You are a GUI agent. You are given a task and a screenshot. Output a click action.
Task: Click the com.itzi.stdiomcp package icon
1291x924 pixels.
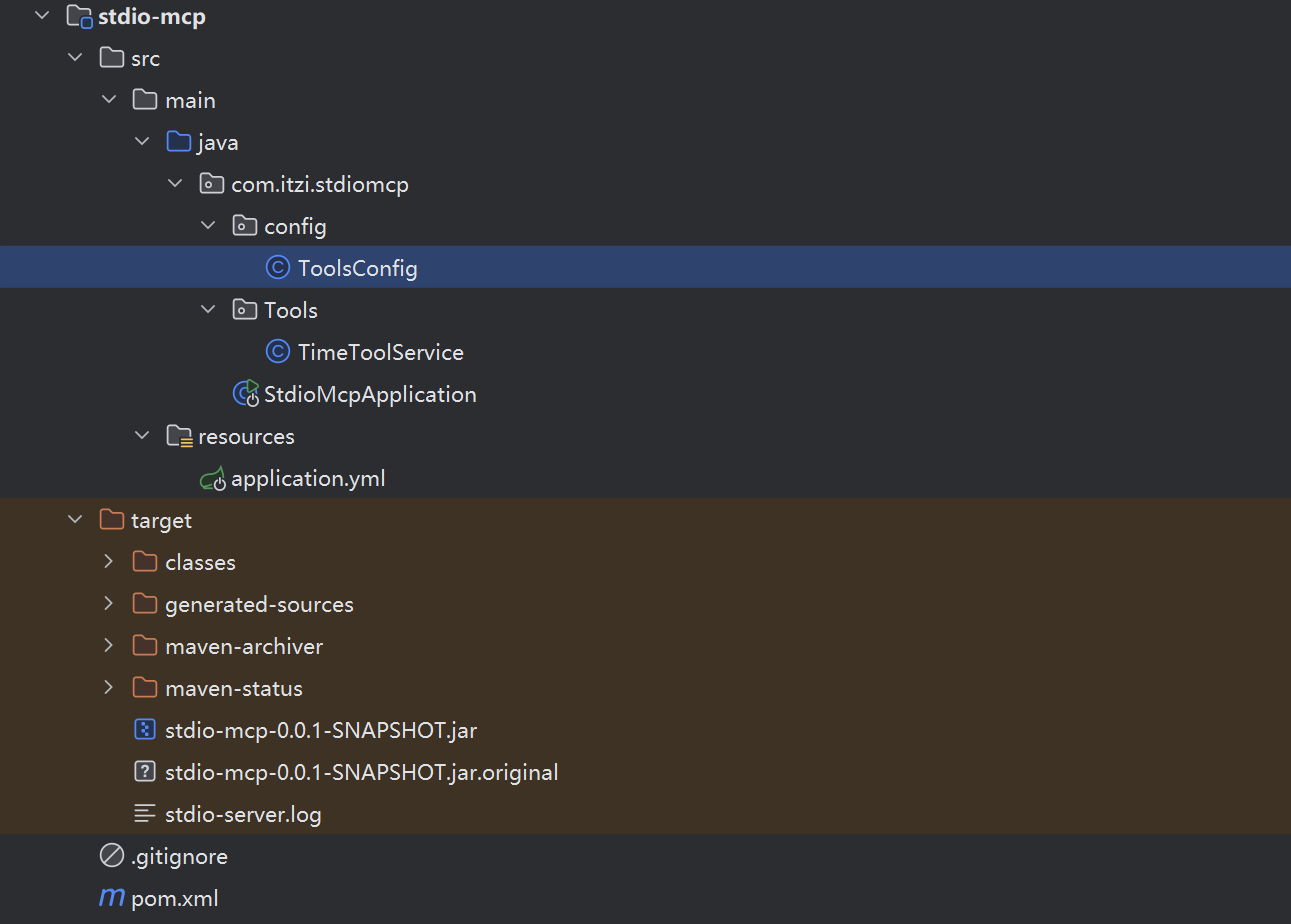click(x=212, y=184)
